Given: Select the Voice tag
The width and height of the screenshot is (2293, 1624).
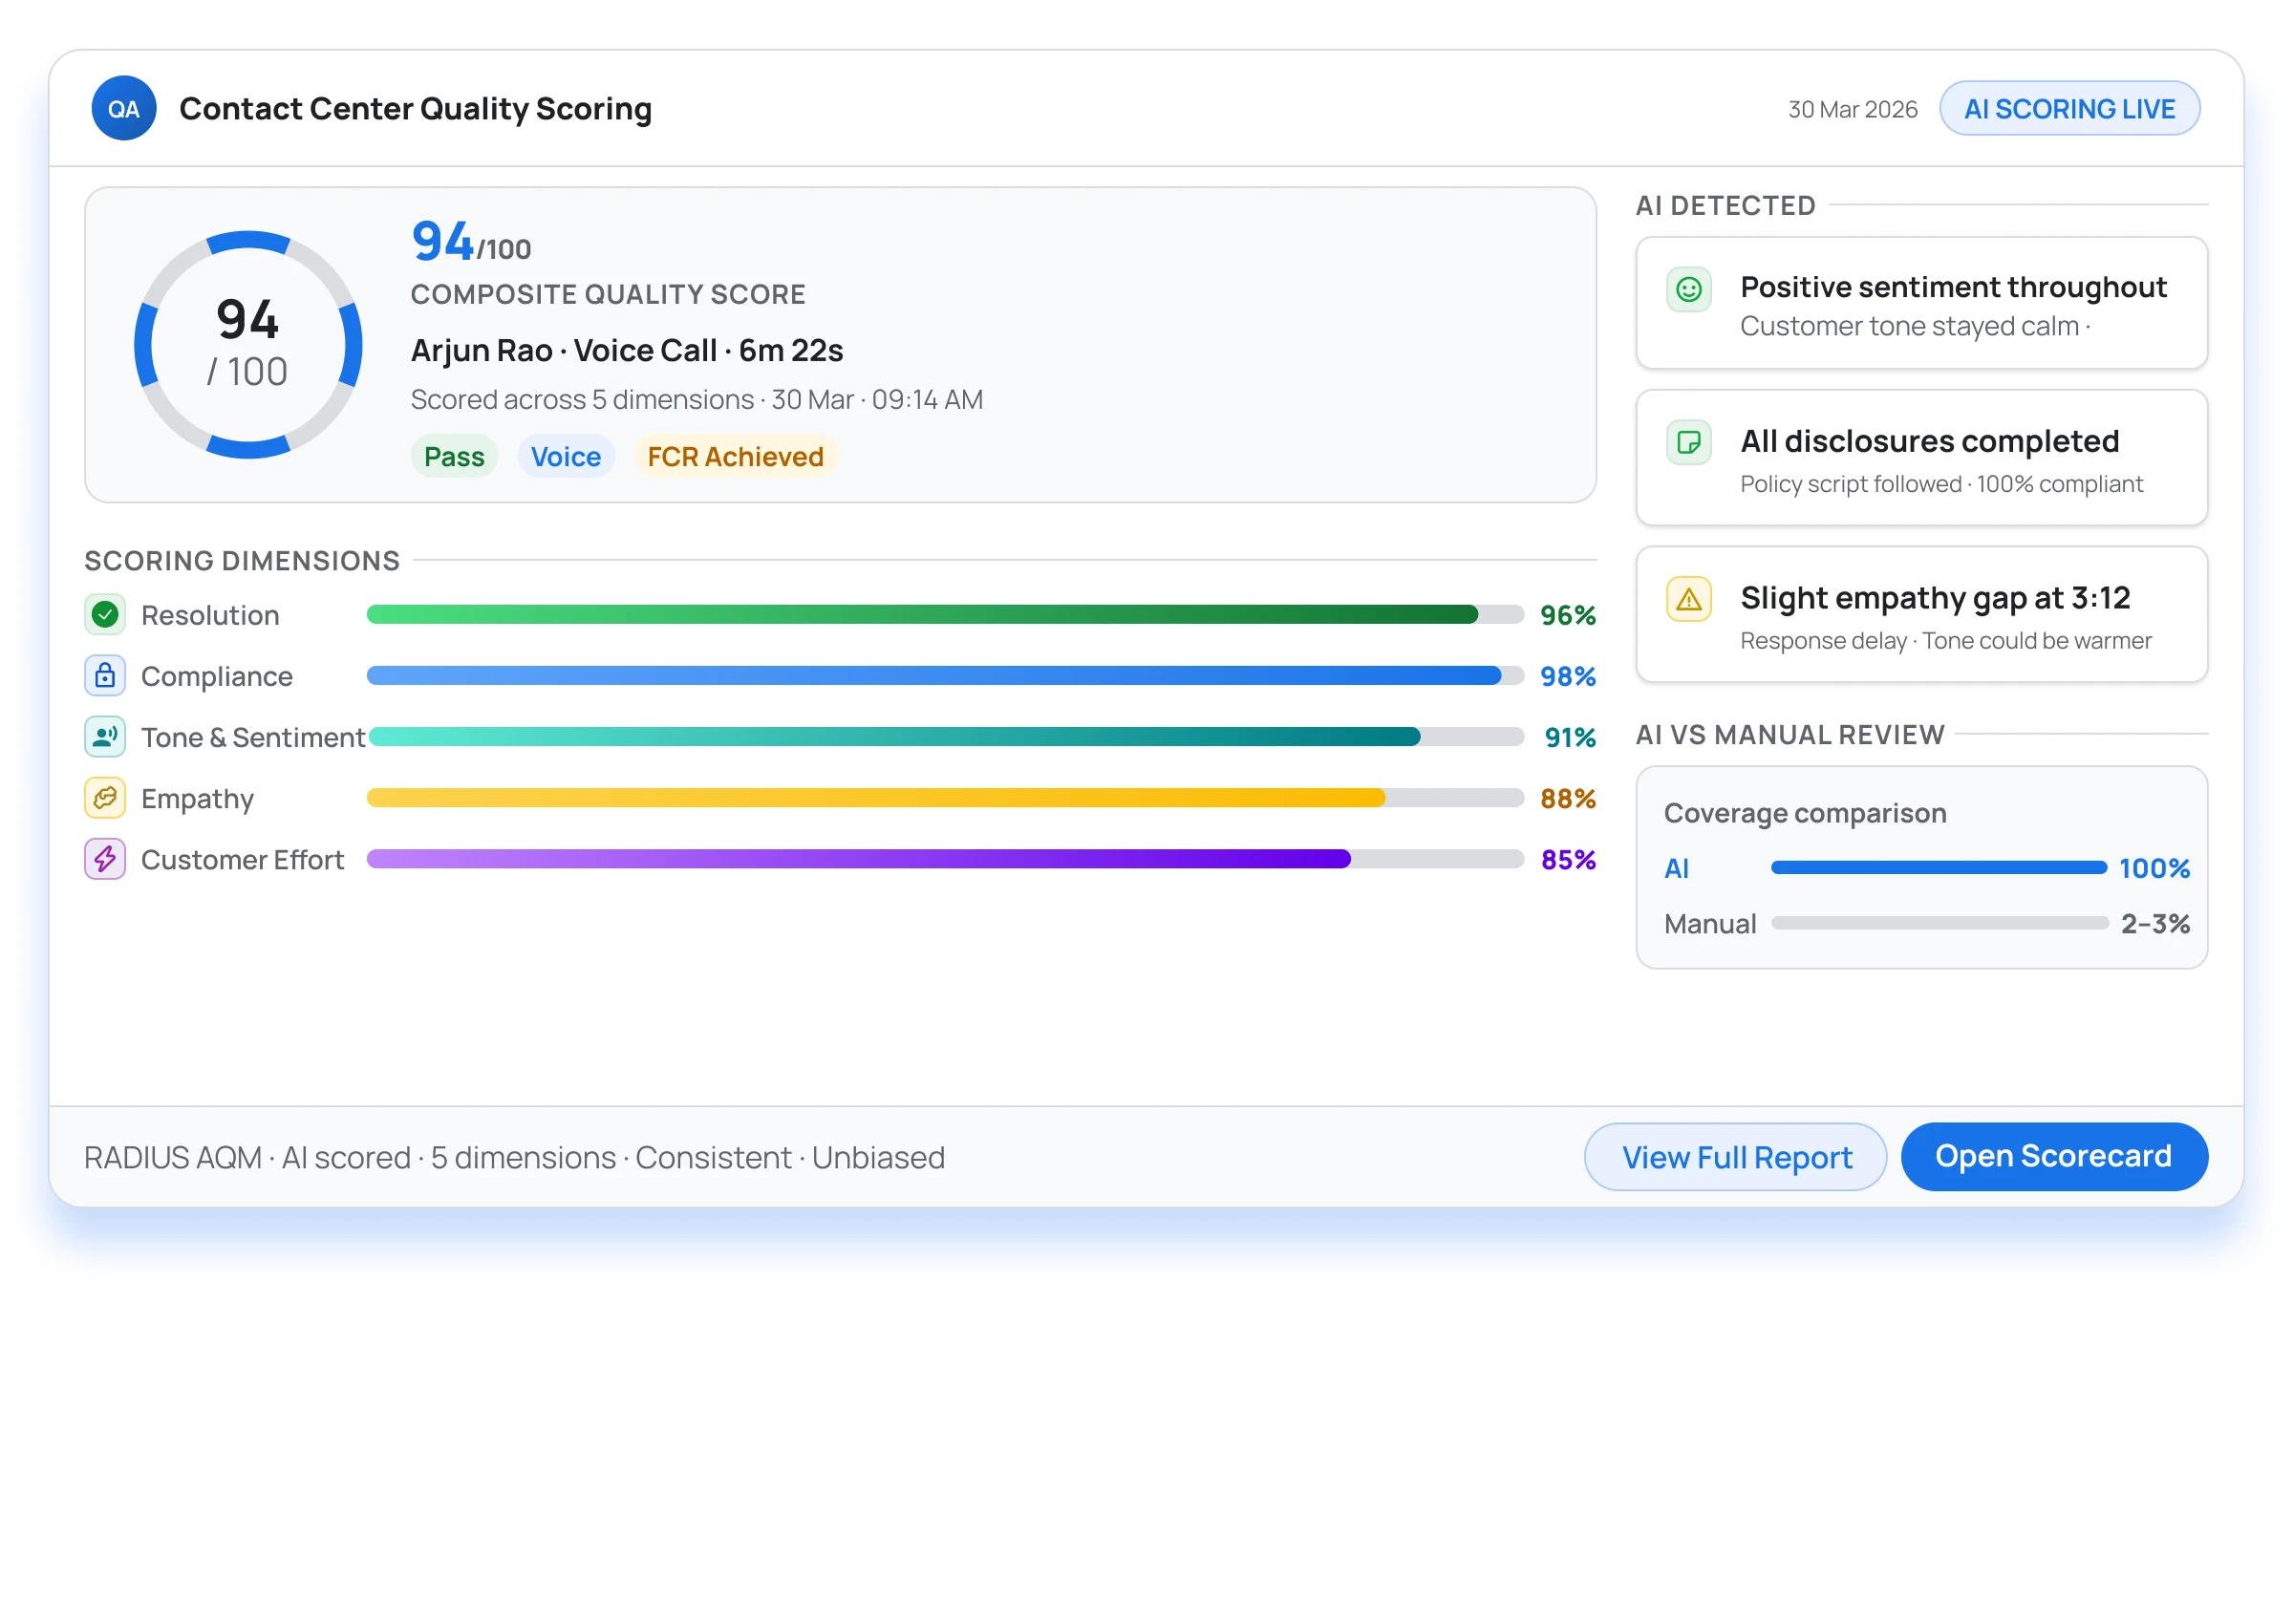Looking at the screenshot, I should tap(565, 456).
